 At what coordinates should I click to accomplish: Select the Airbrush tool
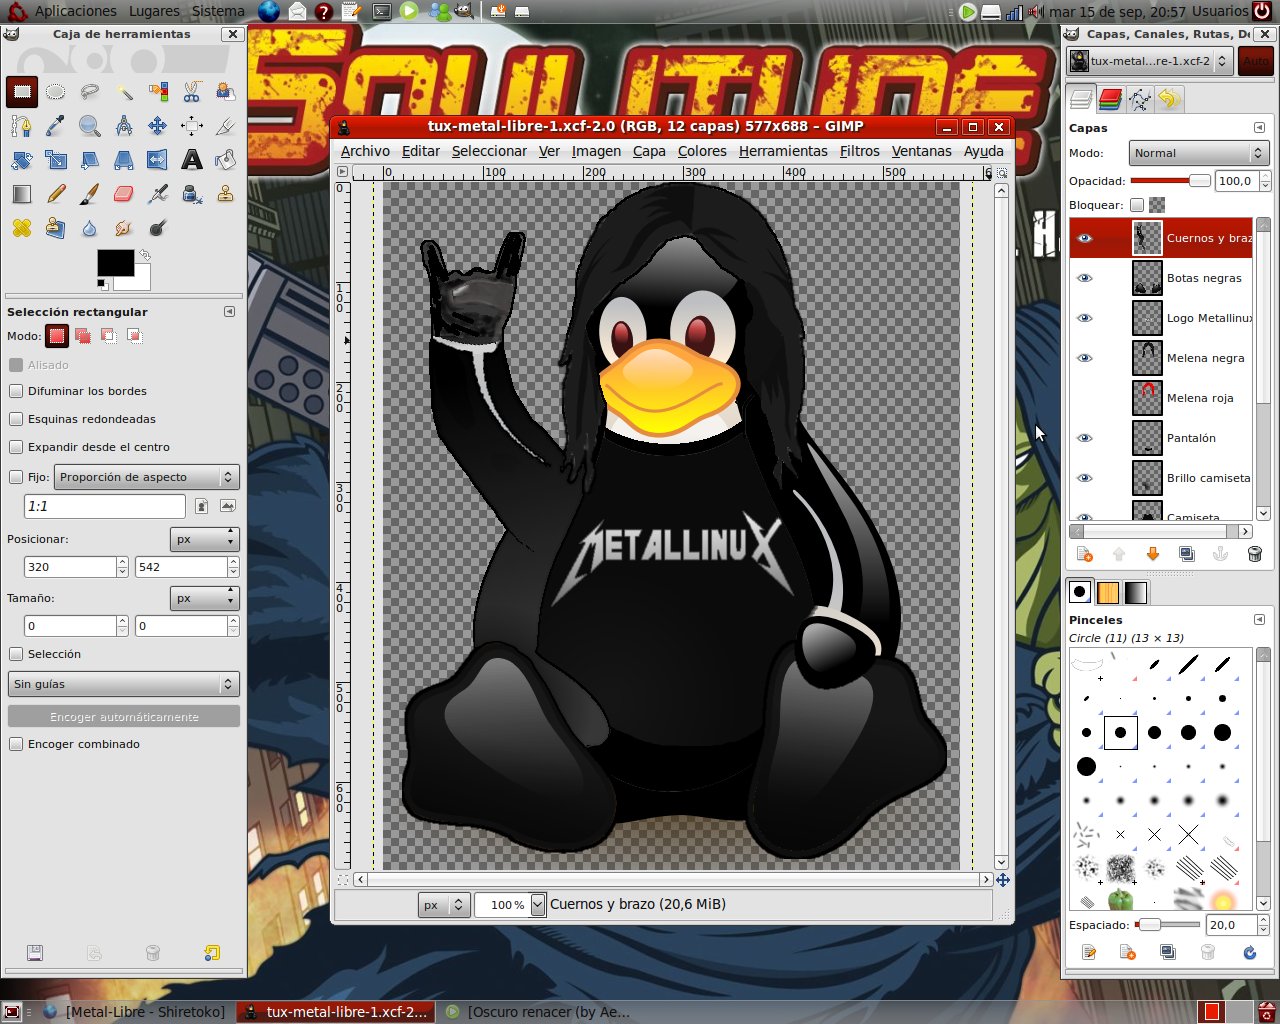(158, 194)
